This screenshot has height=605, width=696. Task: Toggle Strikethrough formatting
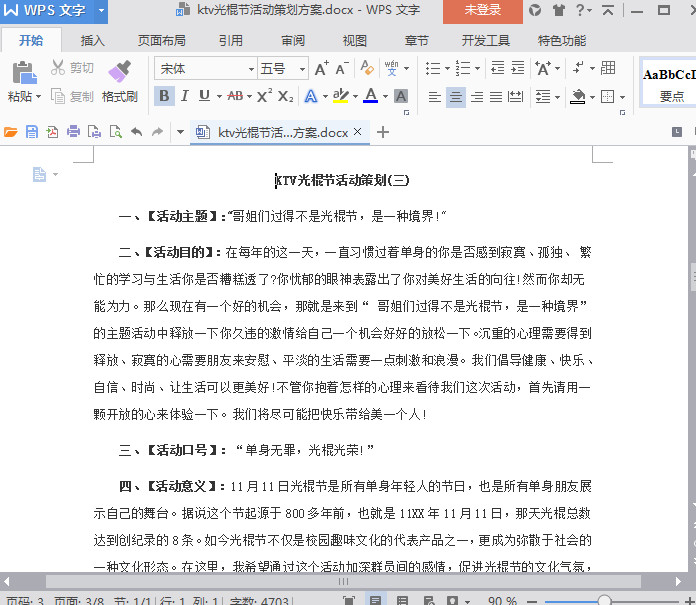(235, 96)
